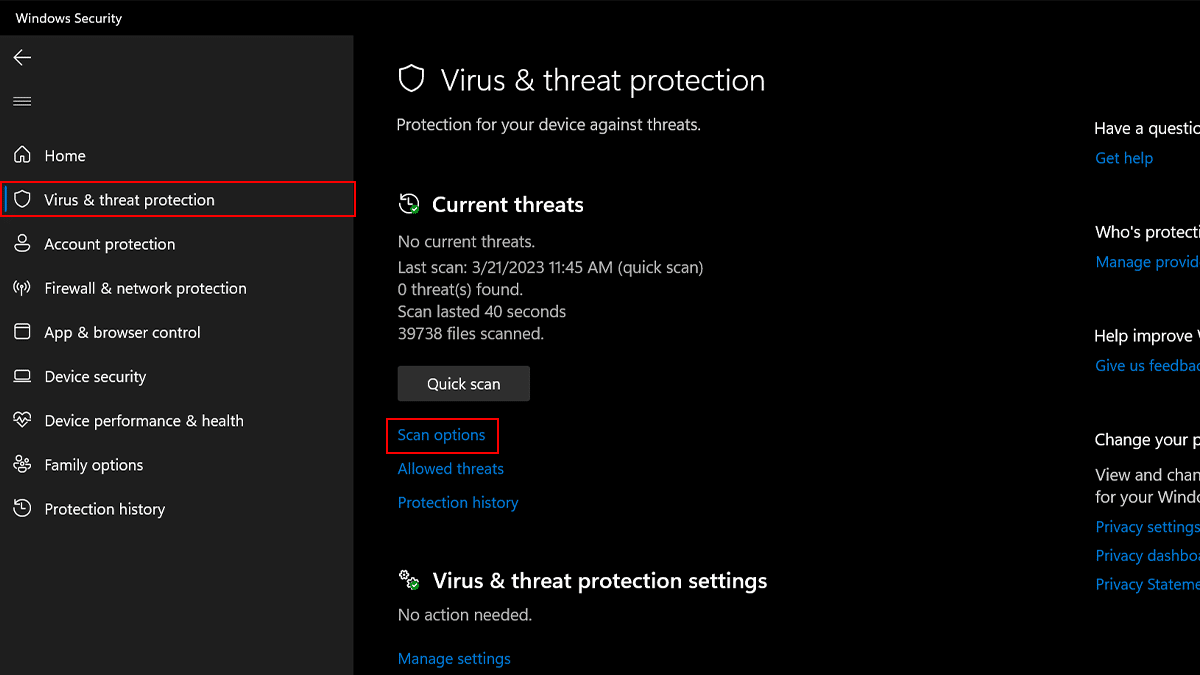Open Get help
1200x675 pixels.
tap(1123, 158)
